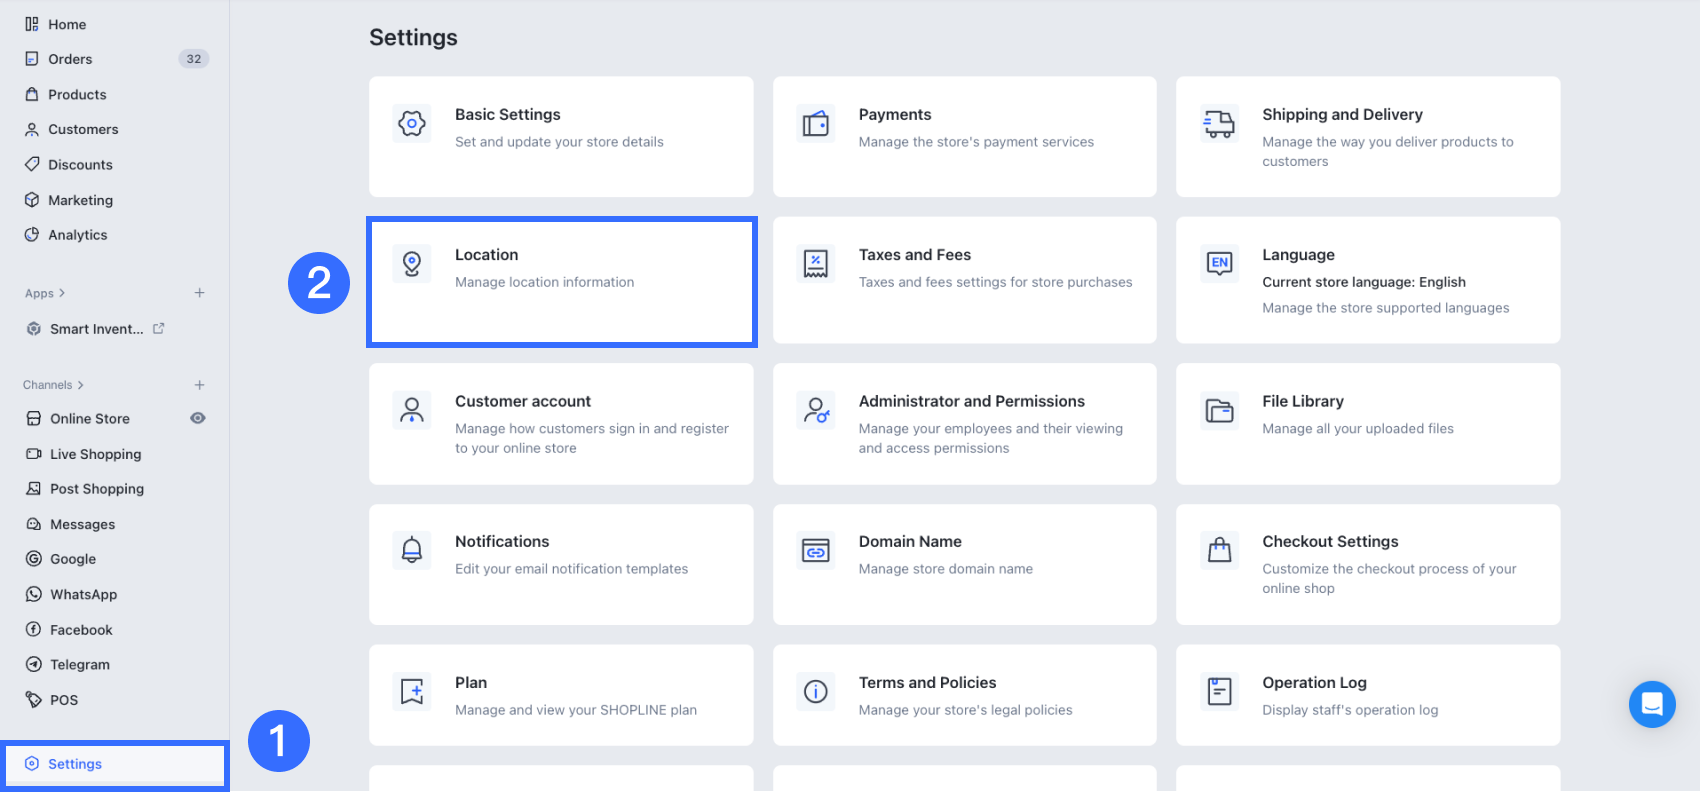
Task: Go to Analytics in the sidebar
Action: point(77,235)
